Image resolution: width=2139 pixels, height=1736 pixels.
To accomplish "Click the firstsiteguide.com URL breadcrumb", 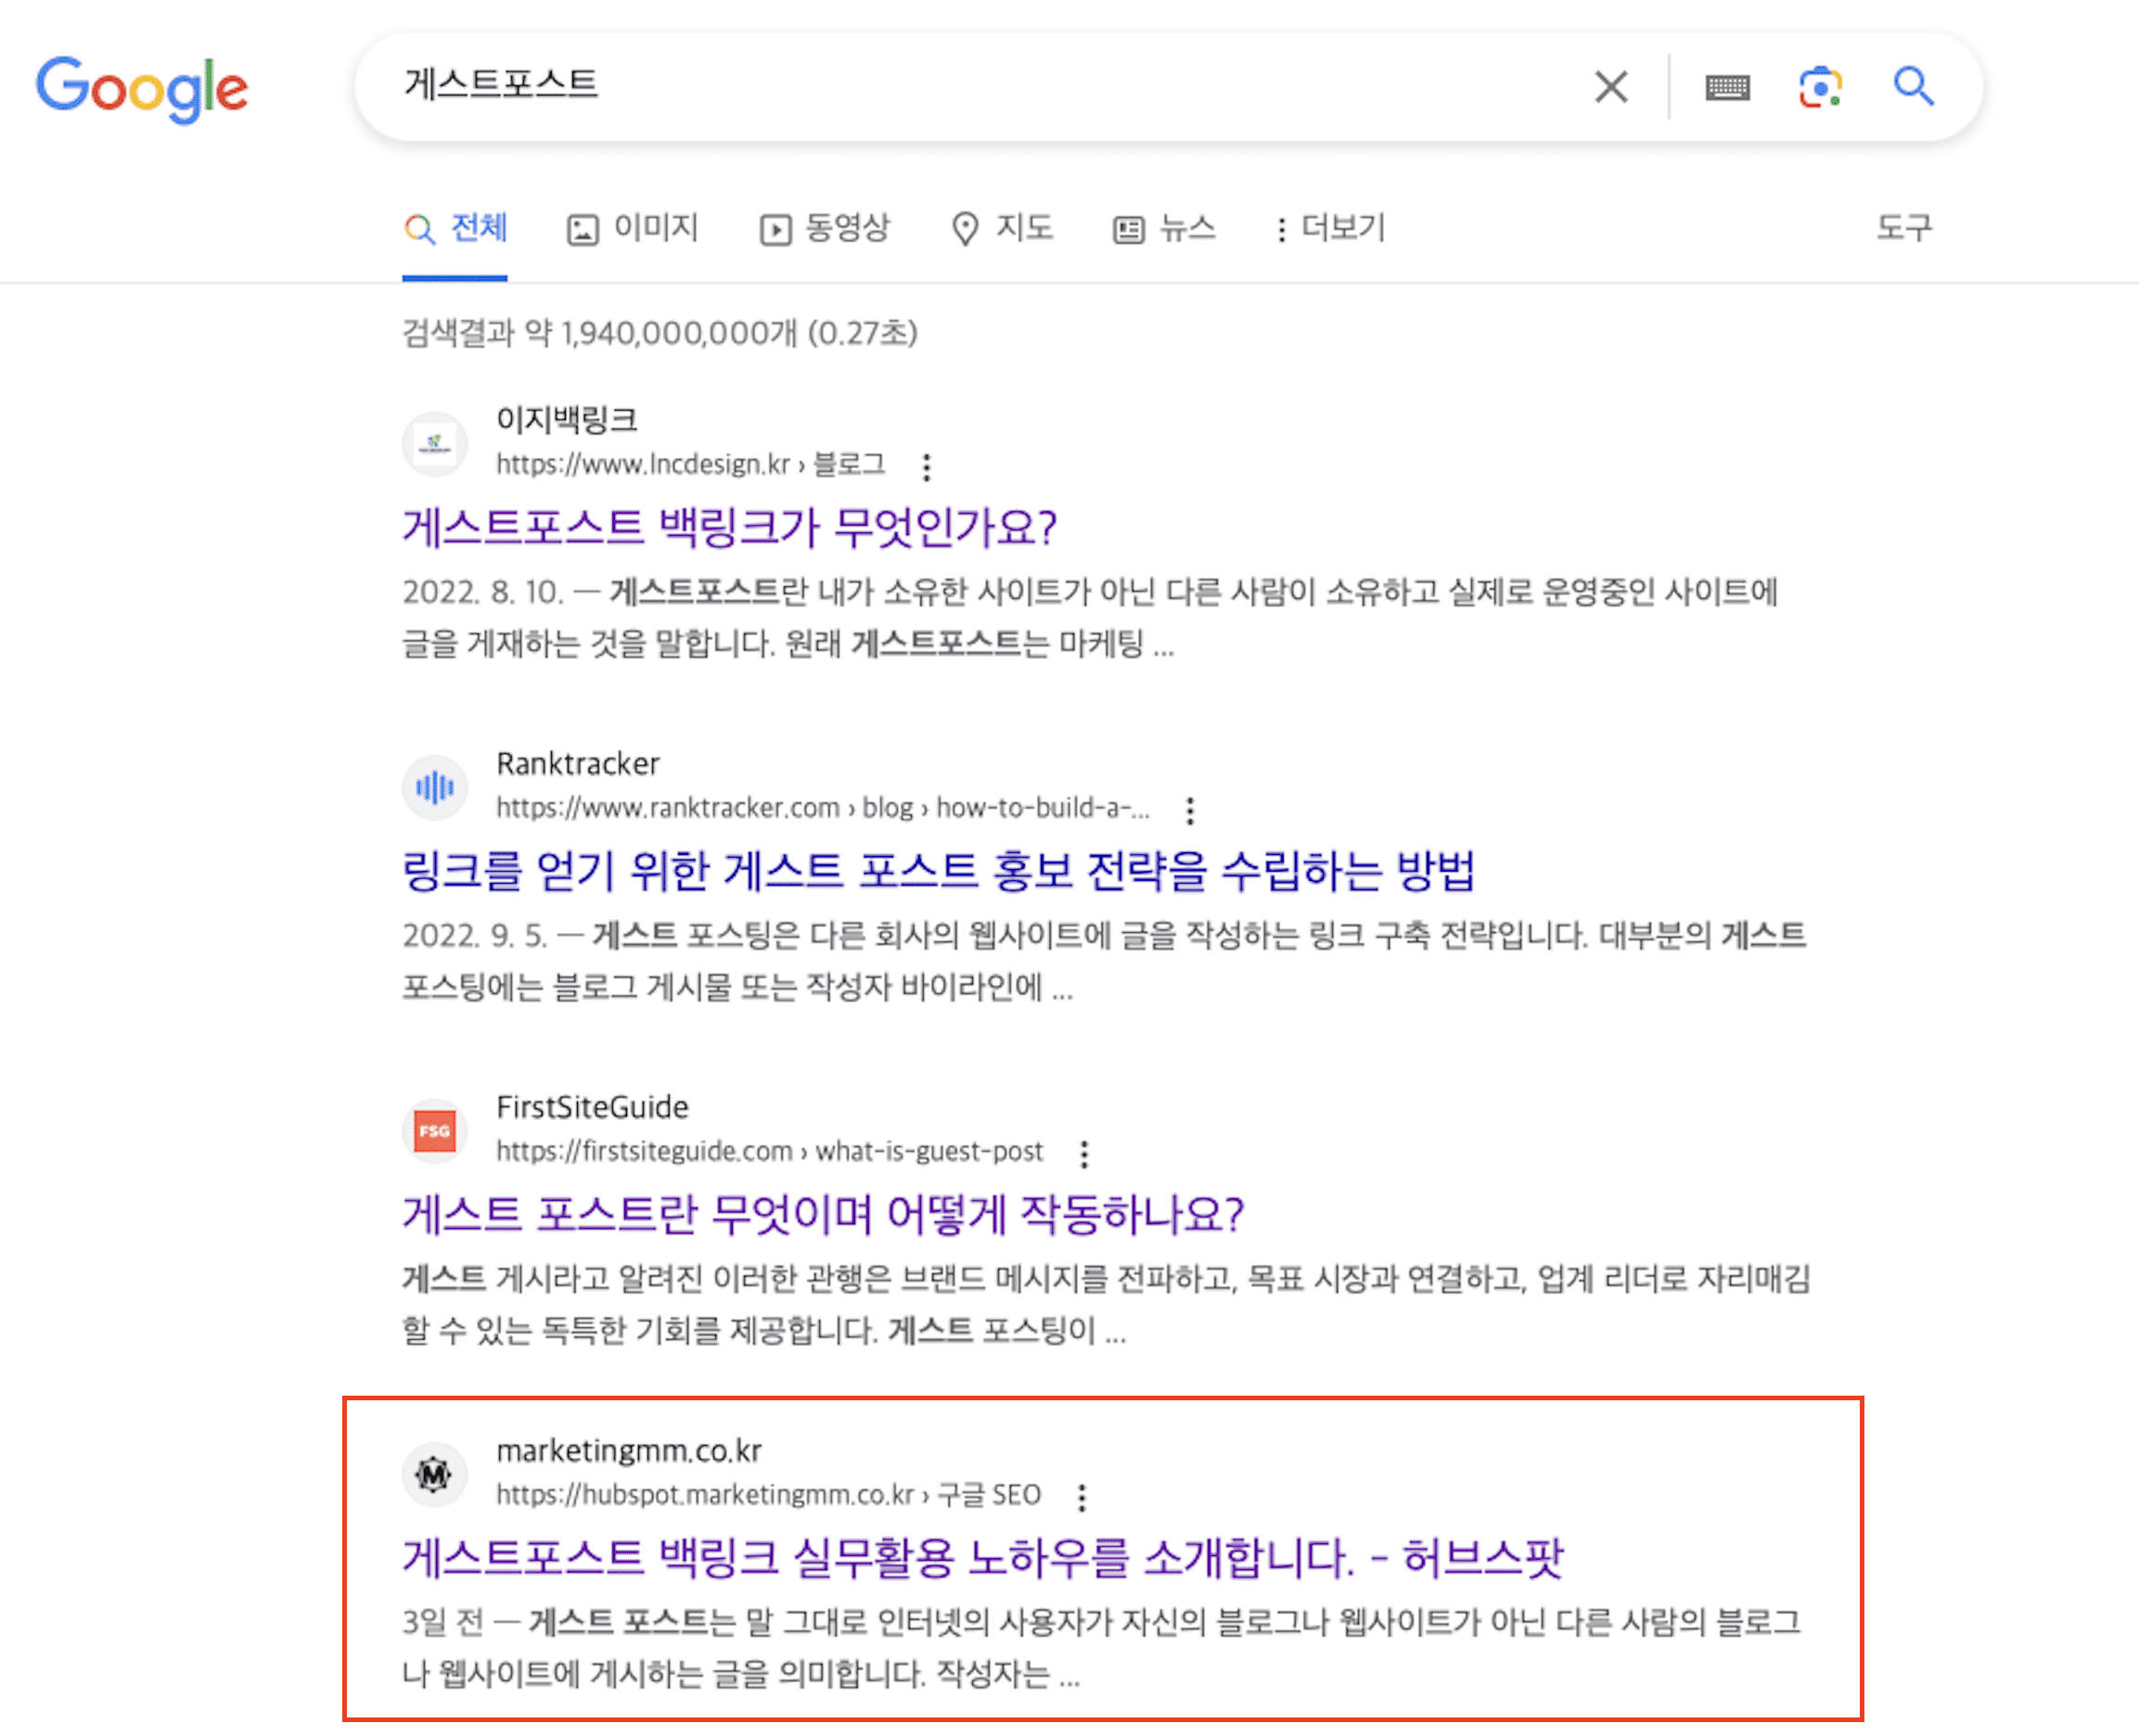I will click(x=769, y=1152).
